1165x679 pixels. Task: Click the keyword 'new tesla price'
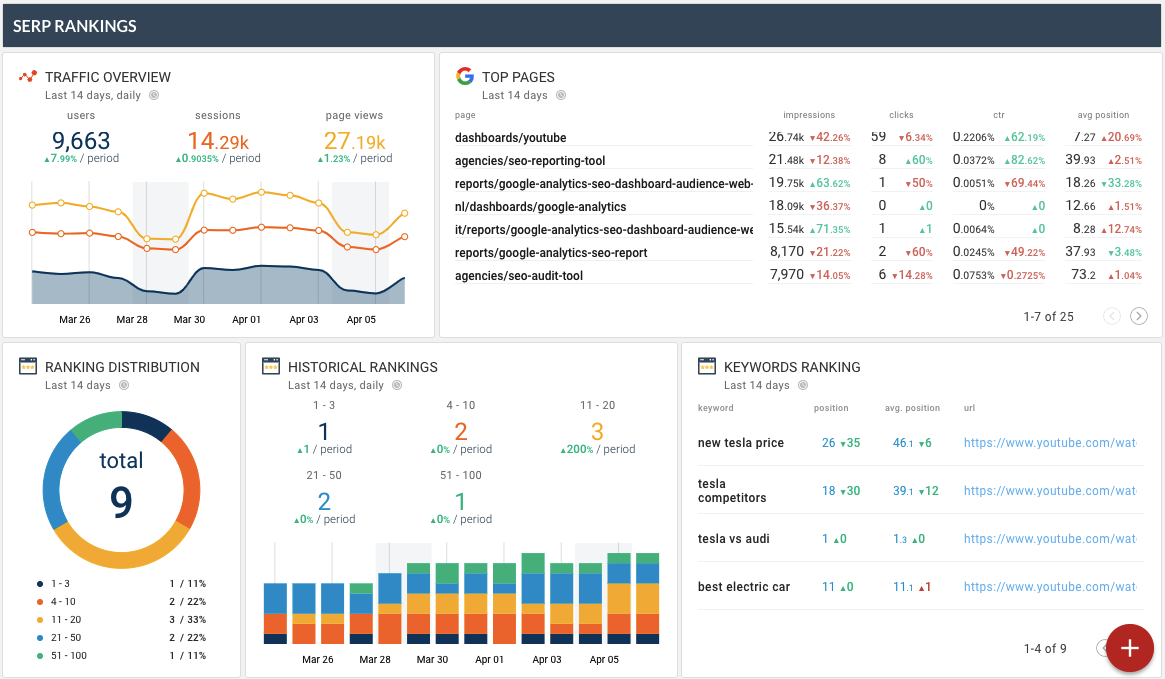[741, 443]
